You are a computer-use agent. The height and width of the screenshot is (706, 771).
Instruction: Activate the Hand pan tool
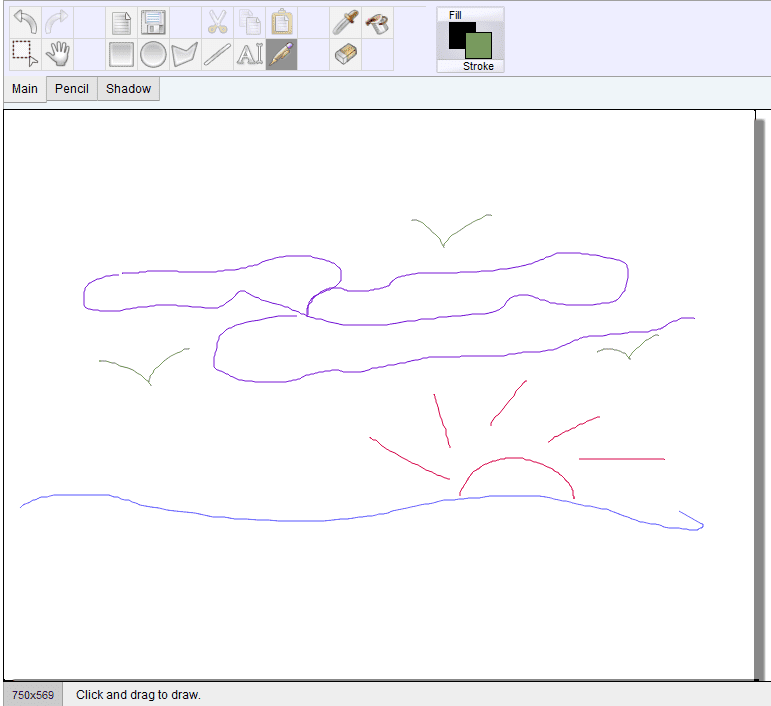pyautogui.click(x=57, y=54)
